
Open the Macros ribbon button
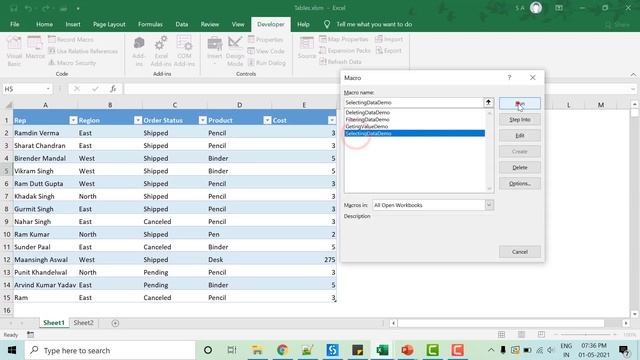35,48
